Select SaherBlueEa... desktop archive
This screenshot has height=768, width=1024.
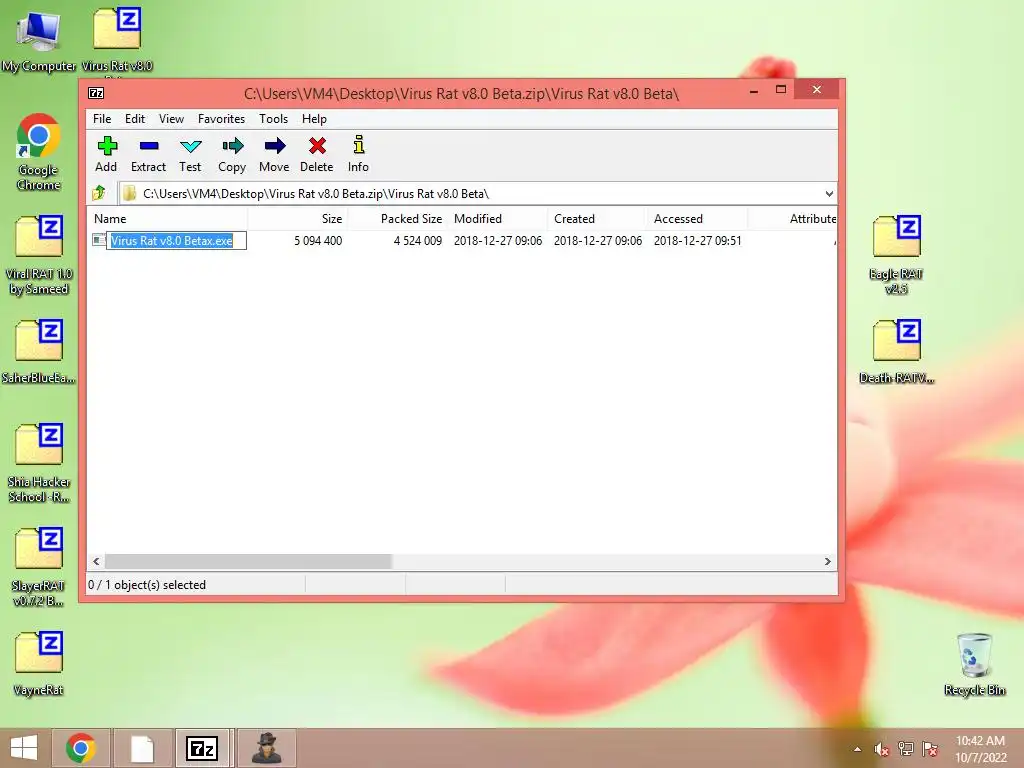tap(39, 351)
